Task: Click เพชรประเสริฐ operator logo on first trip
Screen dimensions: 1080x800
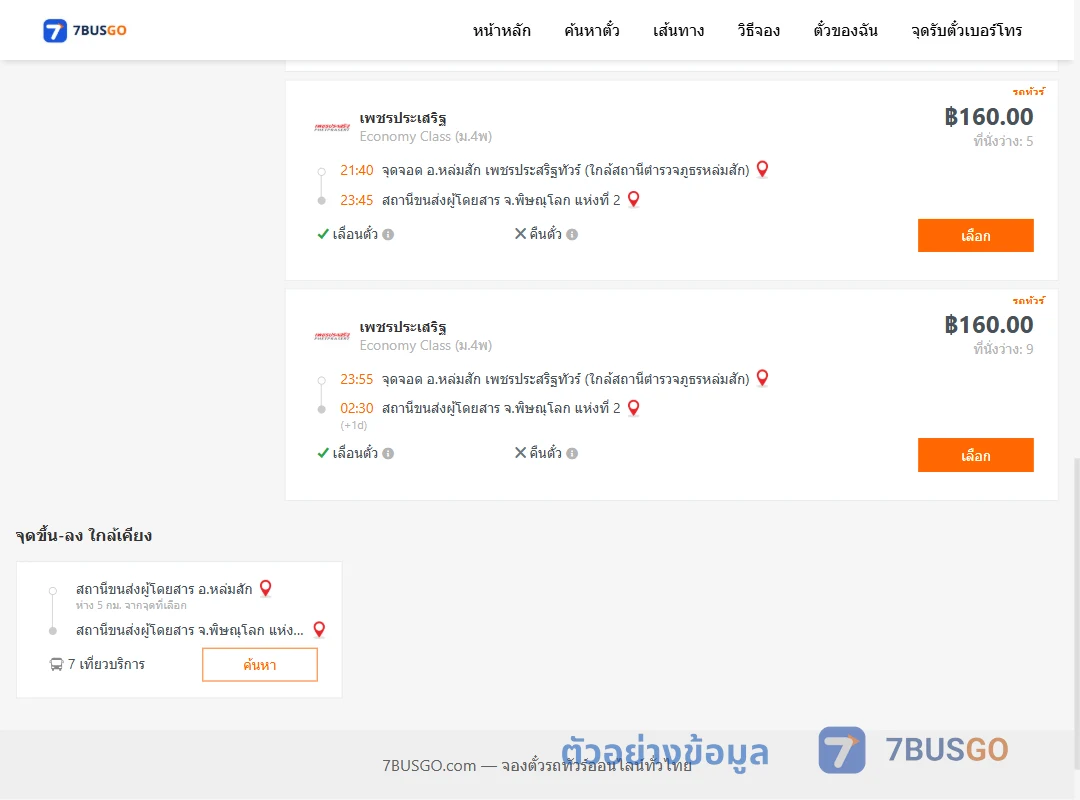Action: (332, 127)
